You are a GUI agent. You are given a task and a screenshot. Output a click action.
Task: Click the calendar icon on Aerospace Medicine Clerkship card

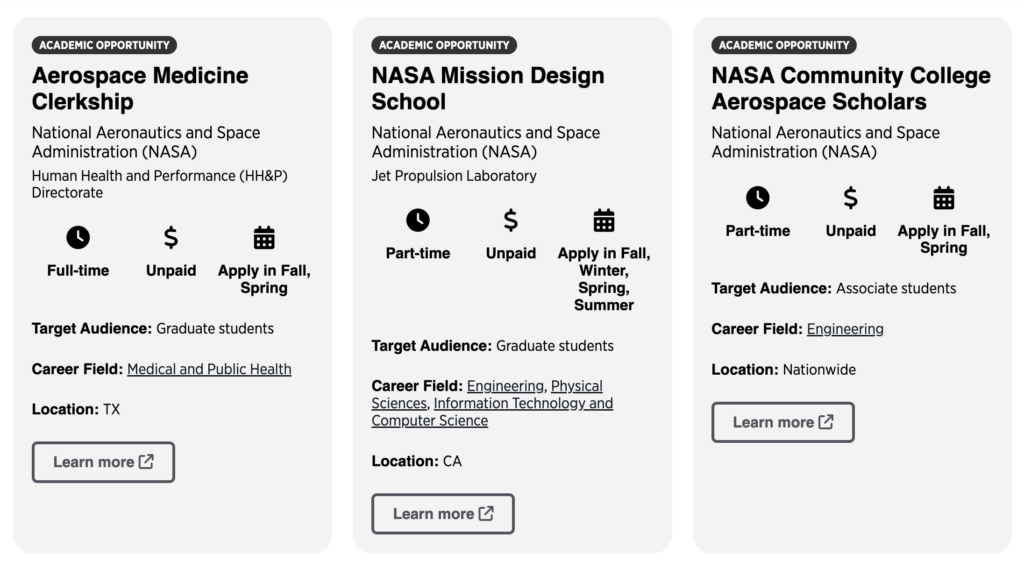coord(264,238)
